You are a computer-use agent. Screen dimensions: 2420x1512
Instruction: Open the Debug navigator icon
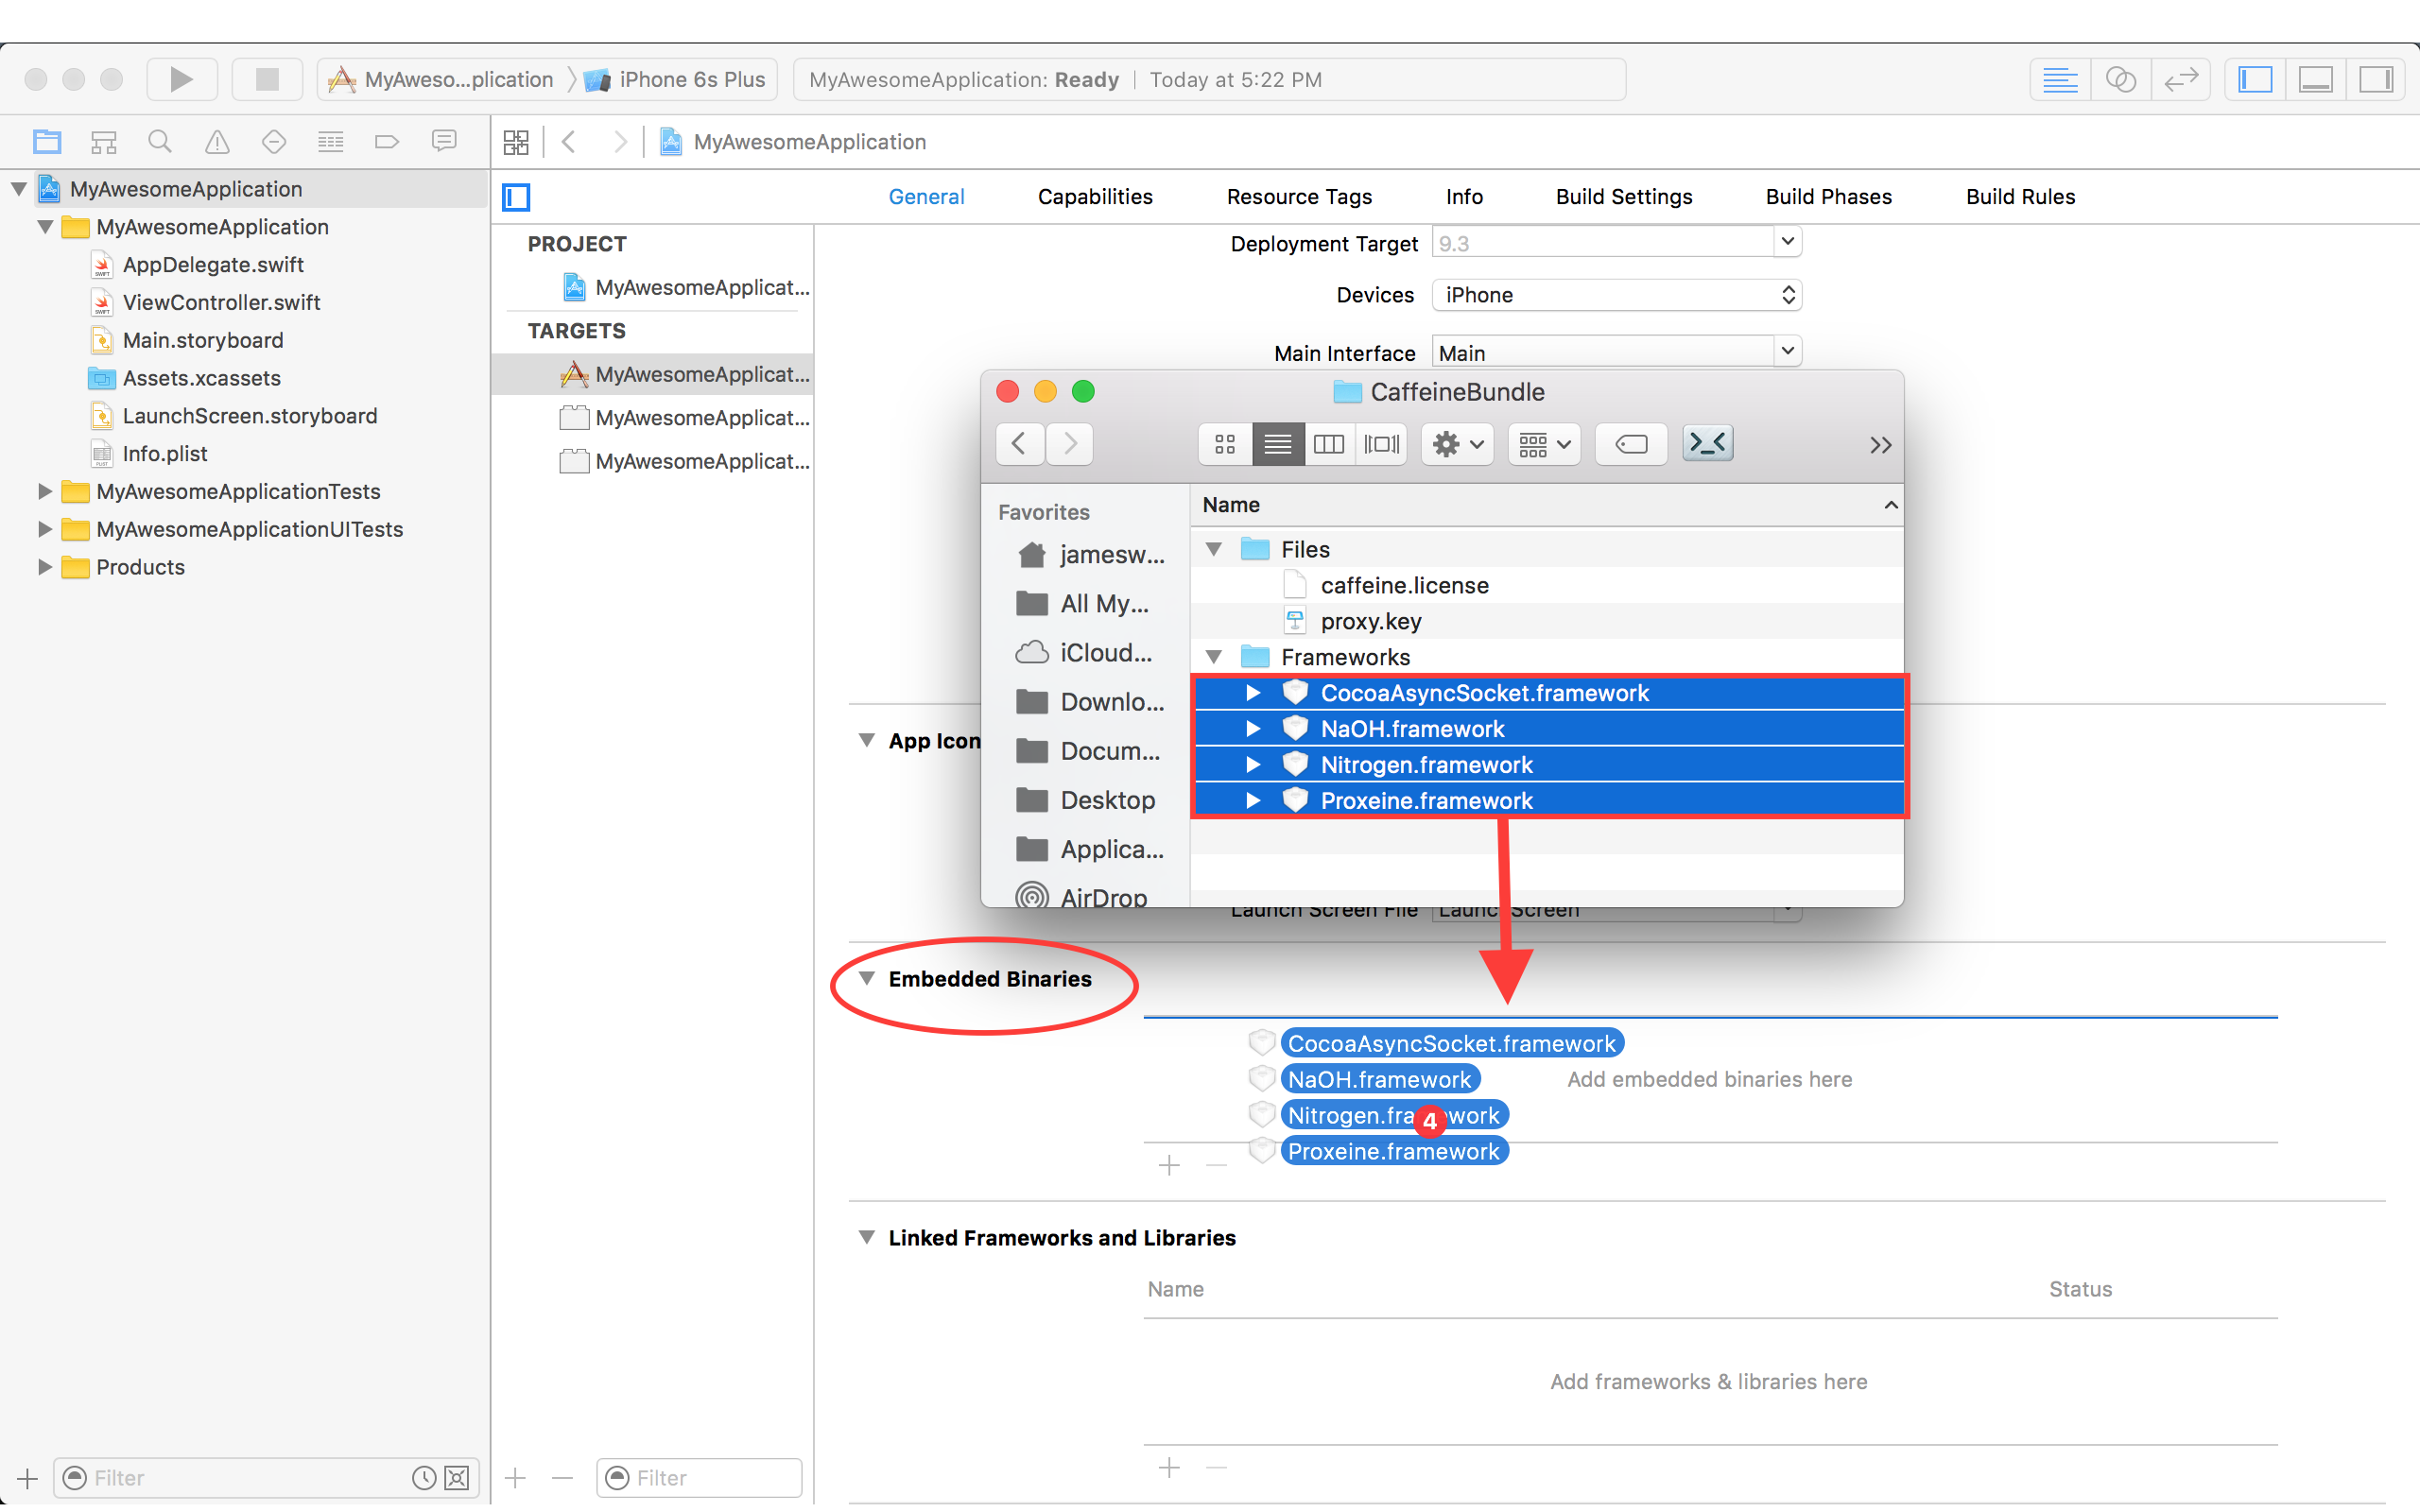(x=330, y=142)
